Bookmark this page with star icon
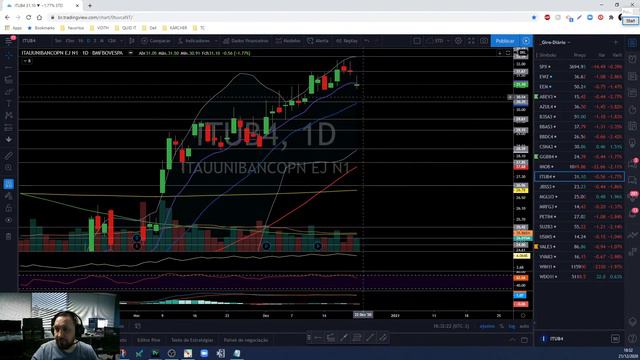 click(534, 18)
